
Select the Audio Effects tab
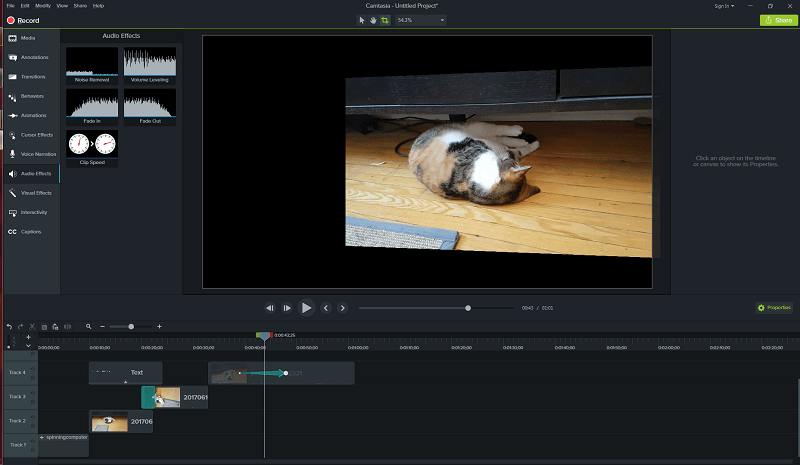click(32, 174)
